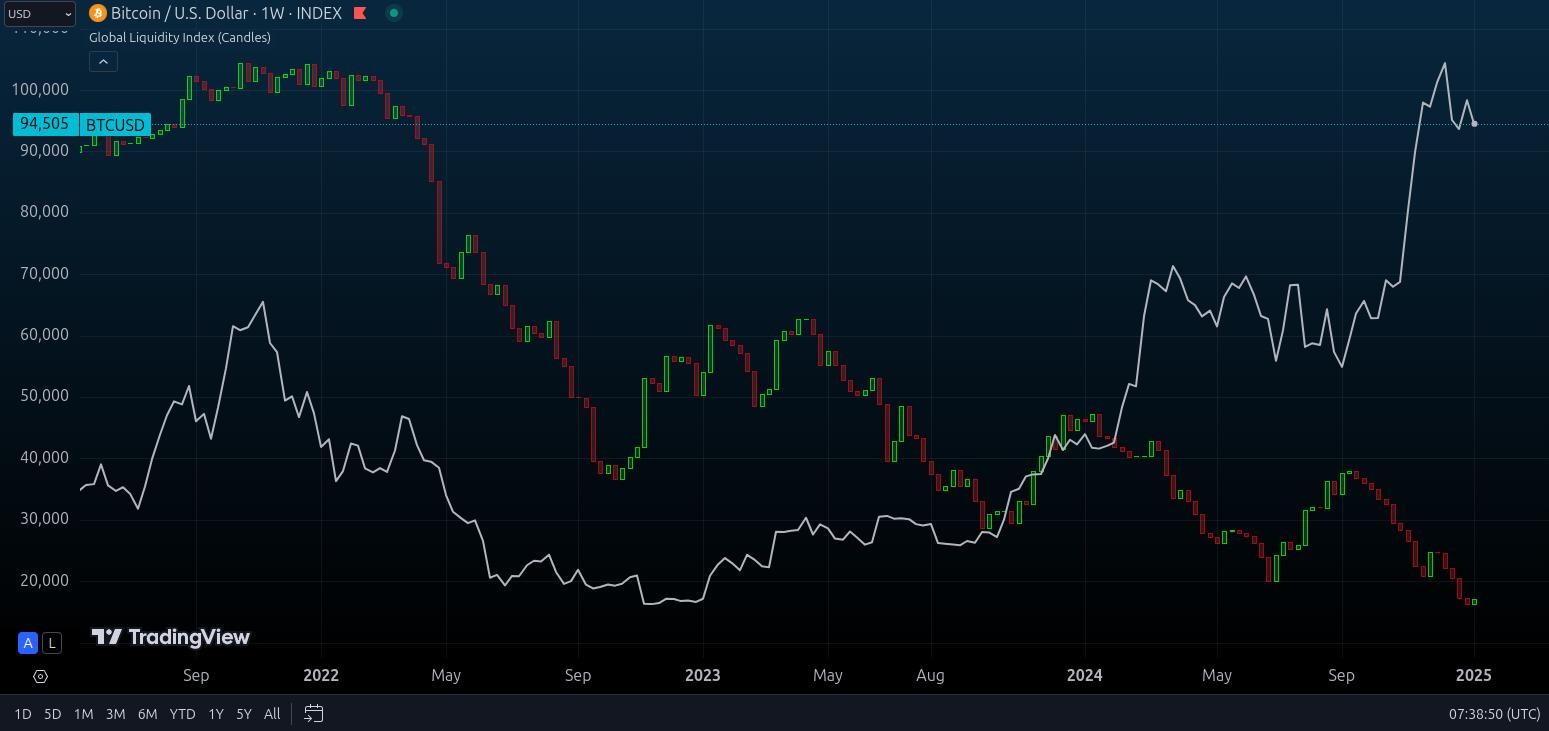Screen dimensions: 1549x731
Task: Select the 5D time range
Action: point(52,714)
